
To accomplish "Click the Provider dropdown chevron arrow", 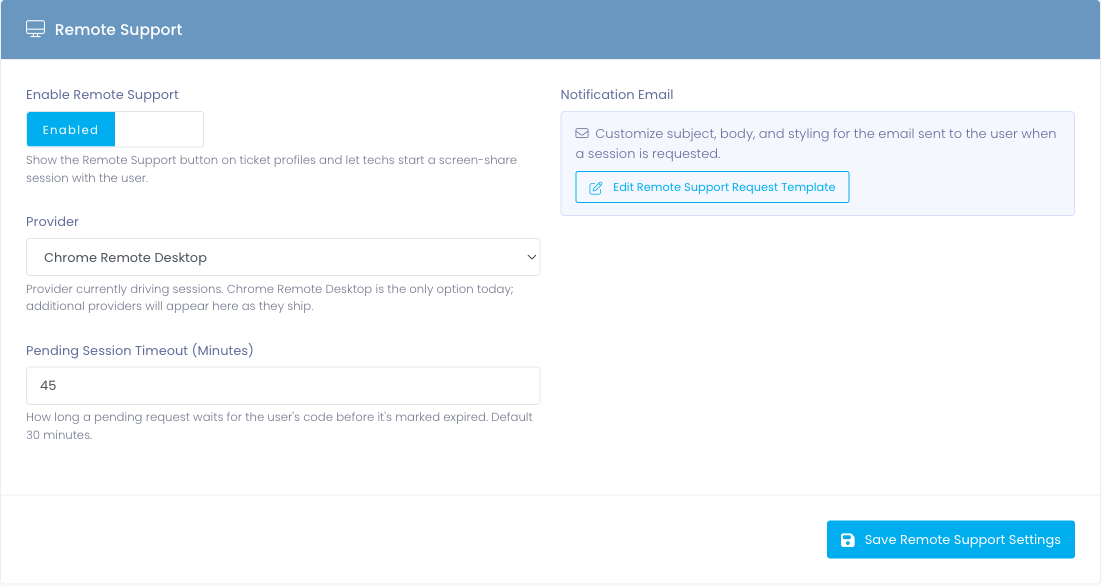I will tap(532, 258).
